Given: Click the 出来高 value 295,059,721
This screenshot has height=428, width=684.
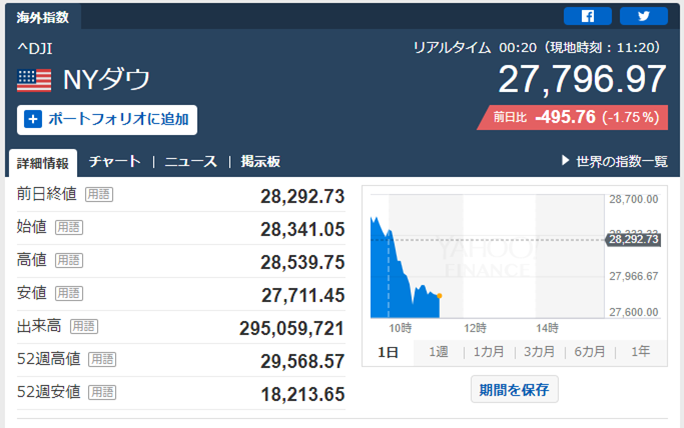Looking at the screenshot, I should (x=292, y=329).
